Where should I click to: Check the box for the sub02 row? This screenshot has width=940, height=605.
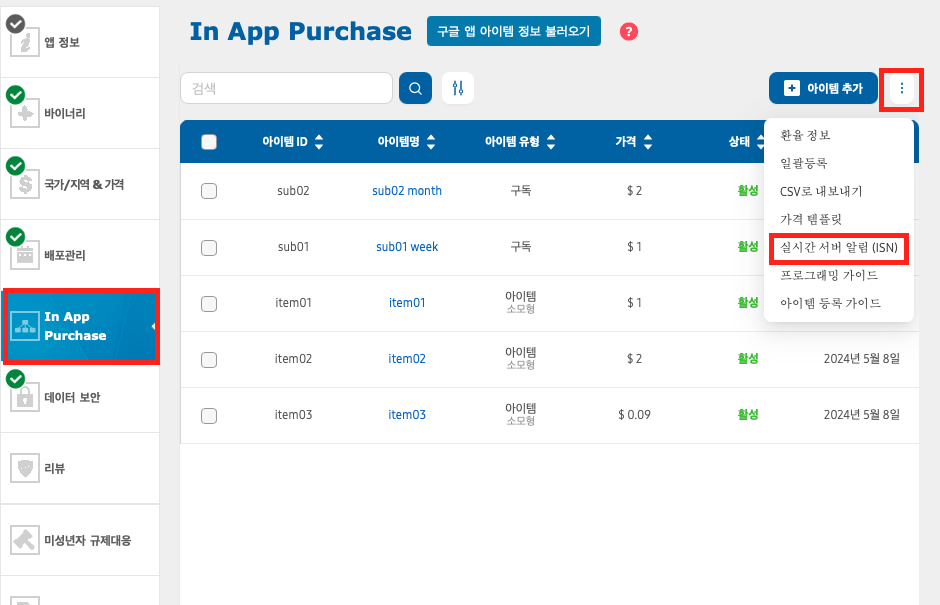pos(209,191)
